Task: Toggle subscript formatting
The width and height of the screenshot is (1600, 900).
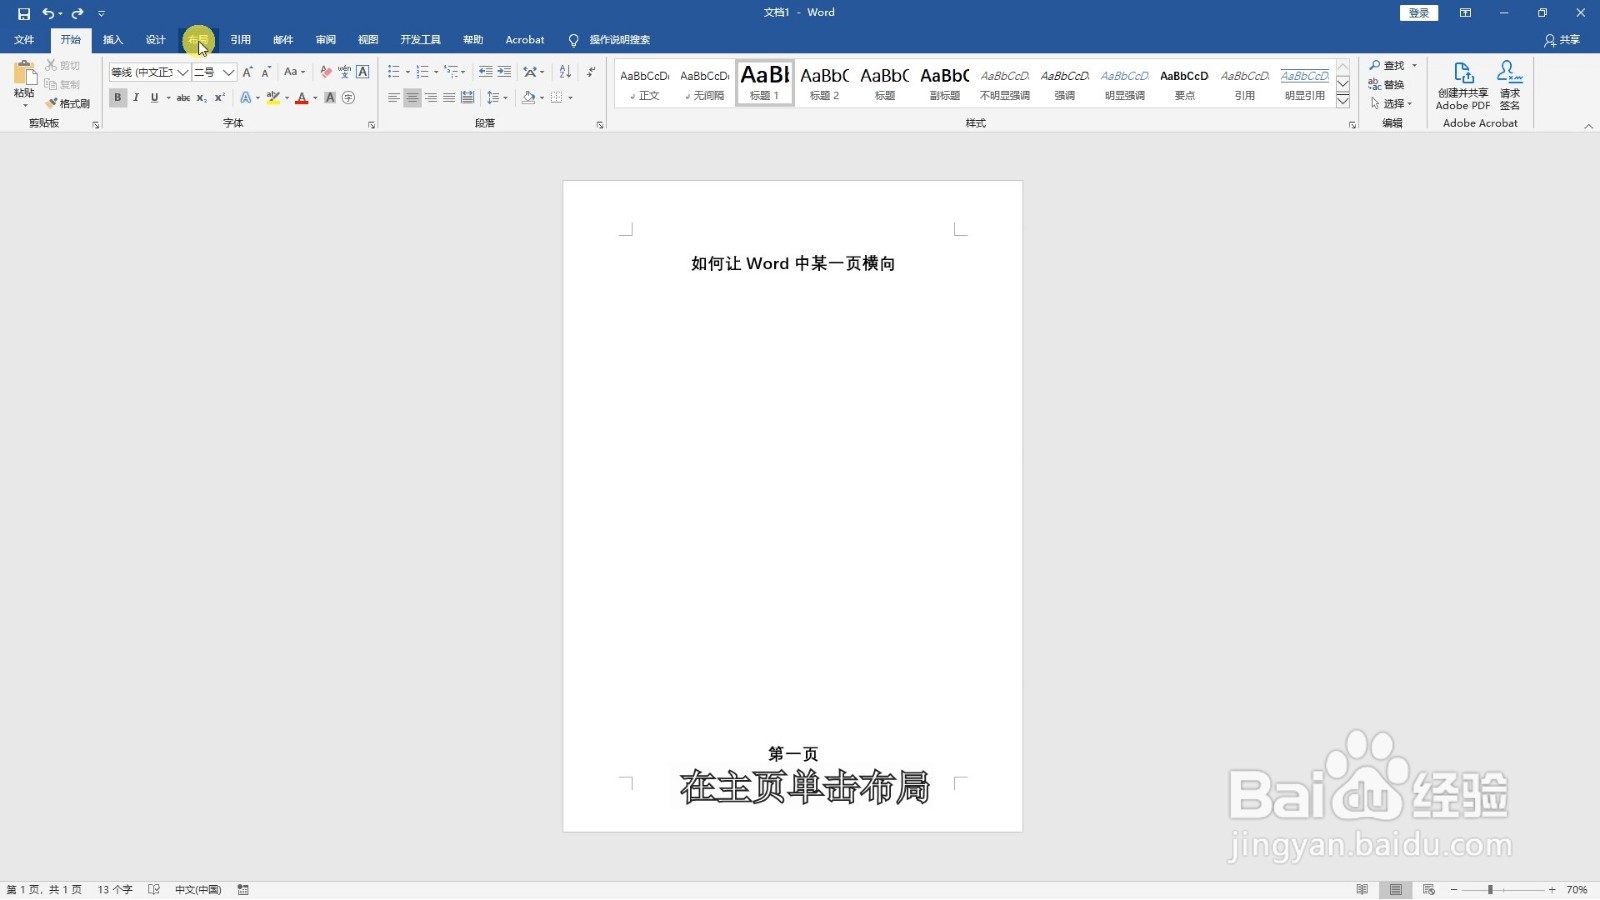Action: pos(201,98)
